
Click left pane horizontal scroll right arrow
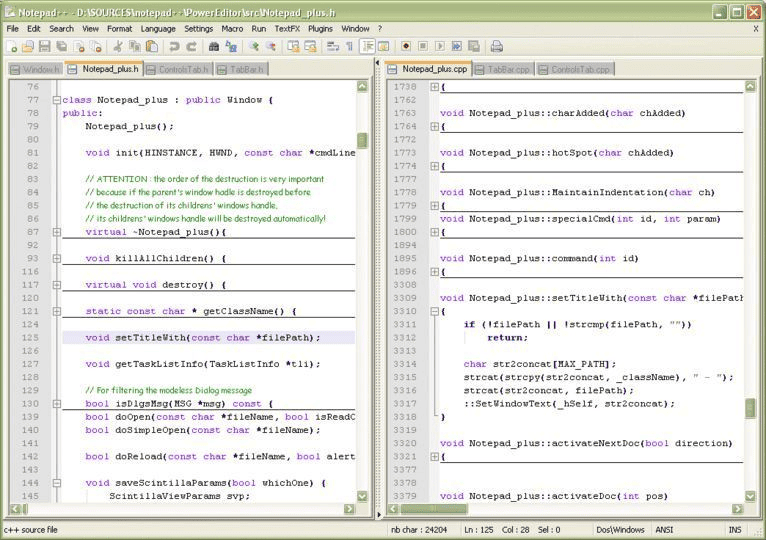[349, 509]
